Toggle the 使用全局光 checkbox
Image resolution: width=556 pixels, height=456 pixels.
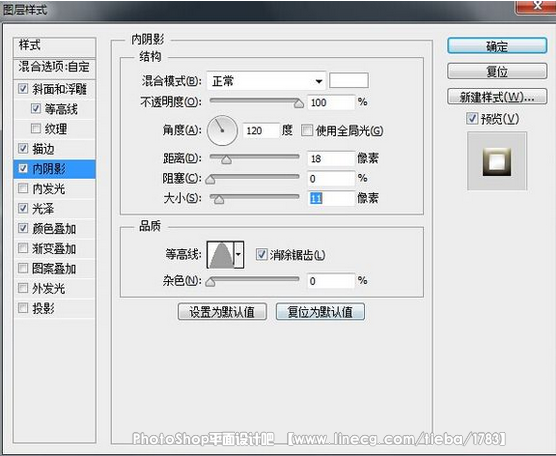(x=307, y=130)
